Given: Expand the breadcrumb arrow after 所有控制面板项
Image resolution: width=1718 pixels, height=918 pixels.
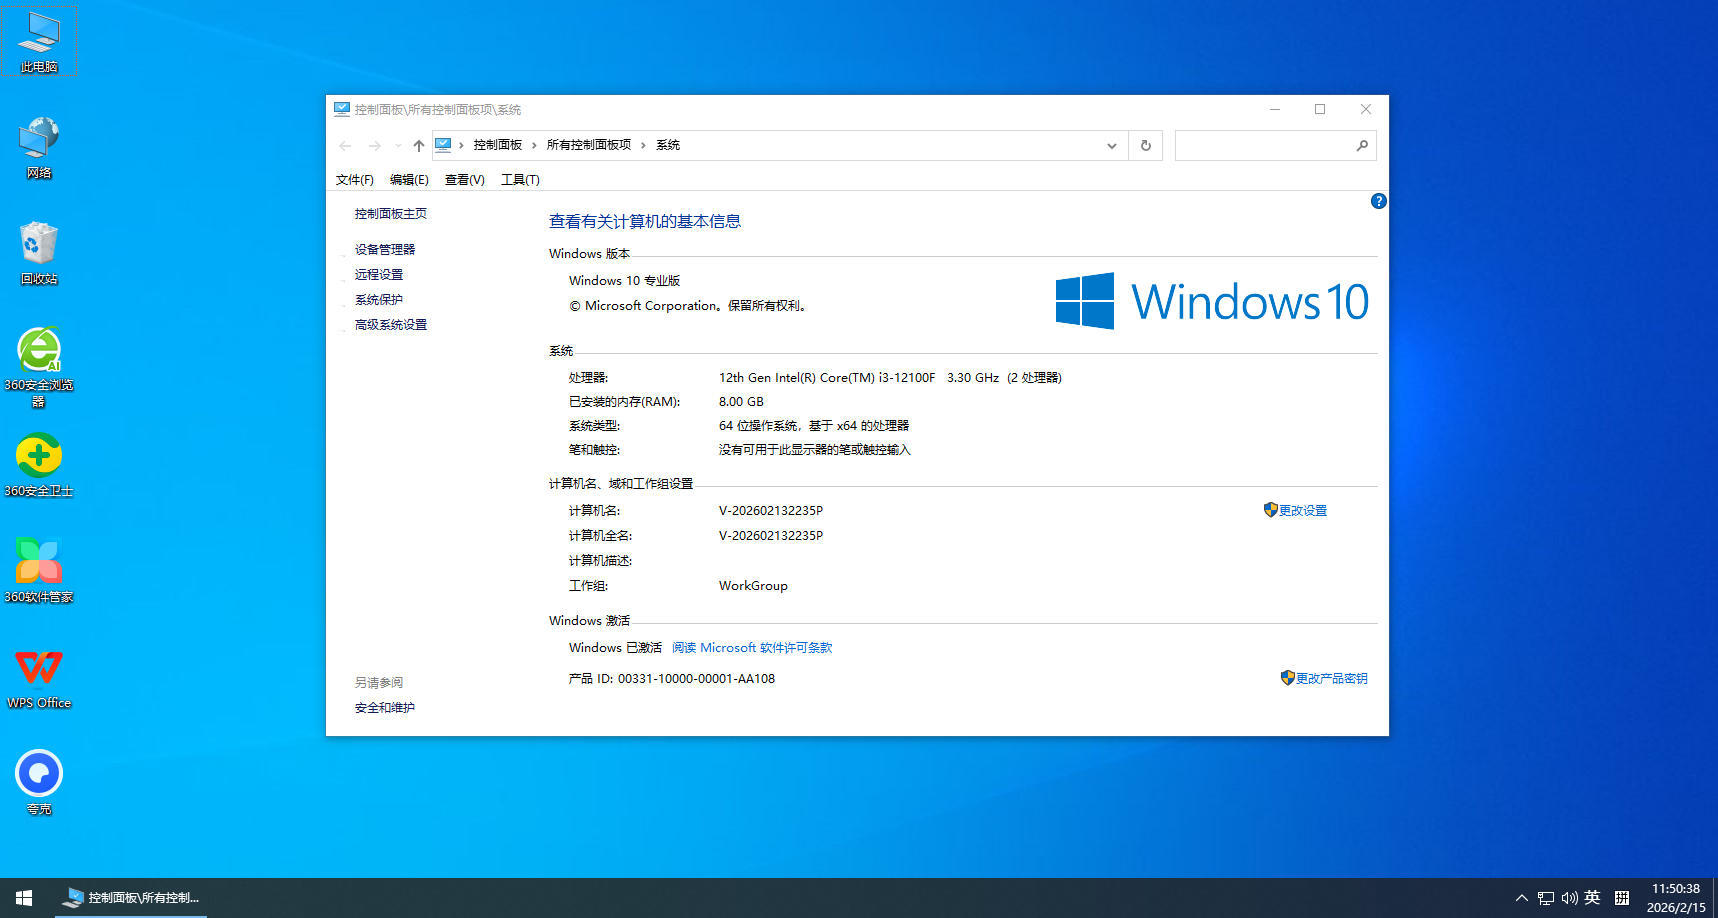Looking at the screenshot, I should point(644,144).
